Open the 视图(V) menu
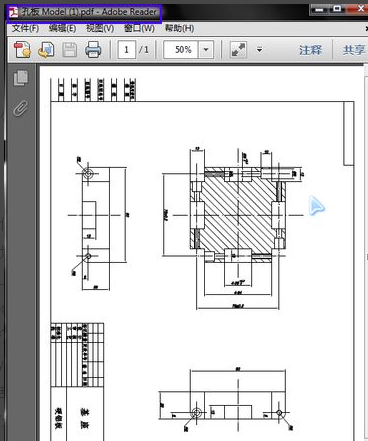Image resolution: width=368 pixels, height=441 pixels. pyautogui.click(x=100, y=28)
